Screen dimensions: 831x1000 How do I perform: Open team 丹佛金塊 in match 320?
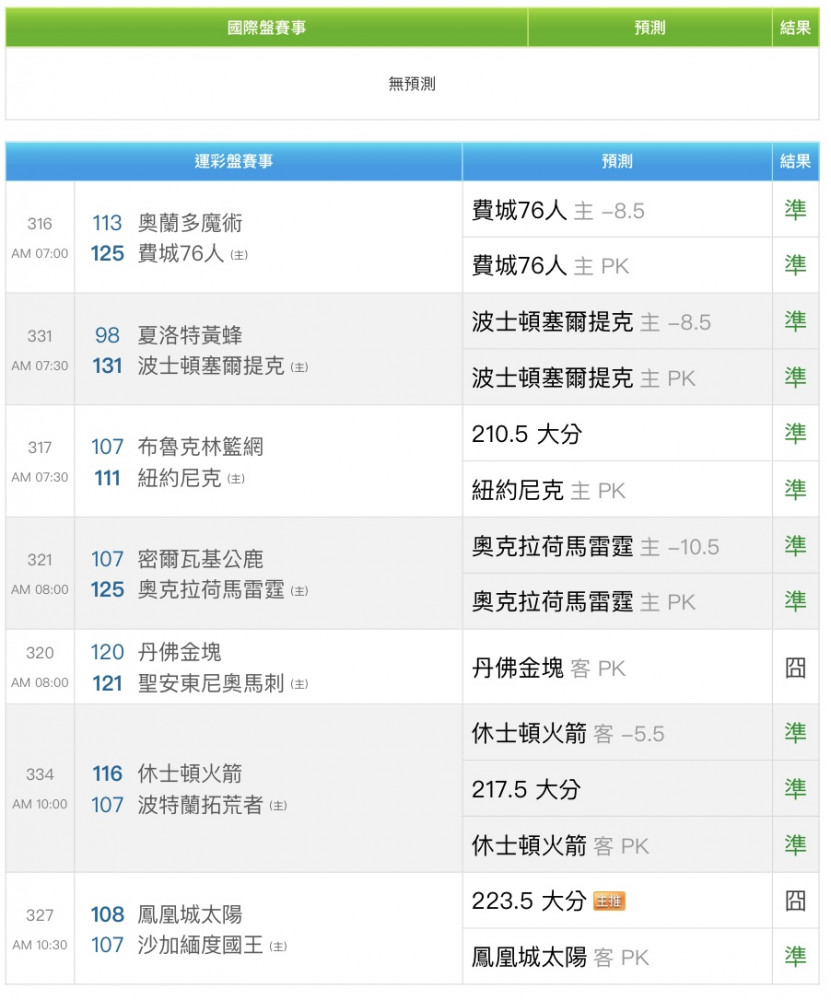(179, 652)
